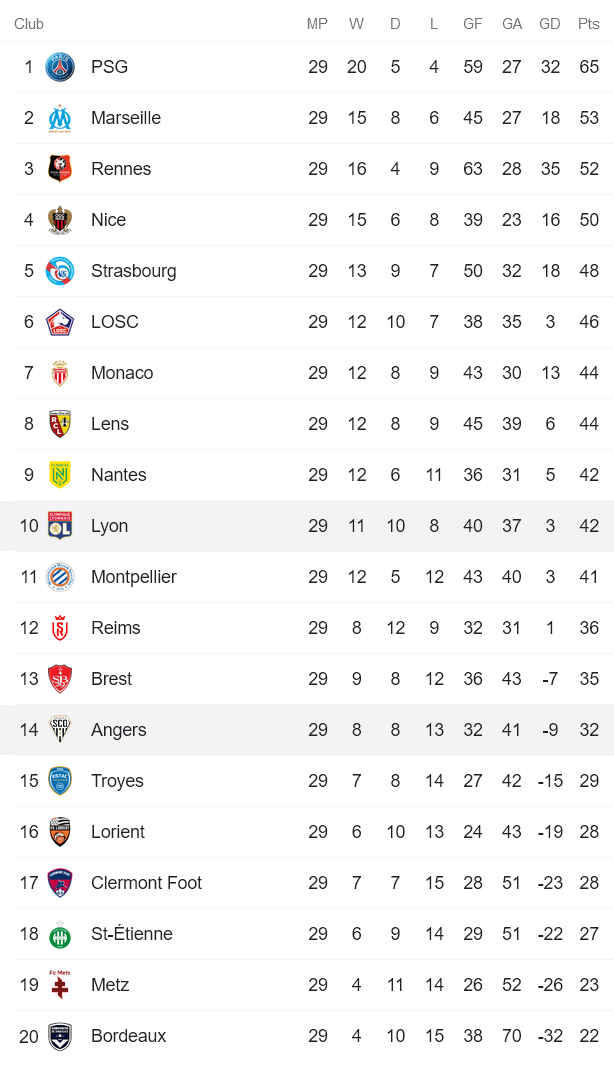This screenshot has height=1066, width=614.
Task: Click the Club column header
Action: pyautogui.click(x=28, y=24)
